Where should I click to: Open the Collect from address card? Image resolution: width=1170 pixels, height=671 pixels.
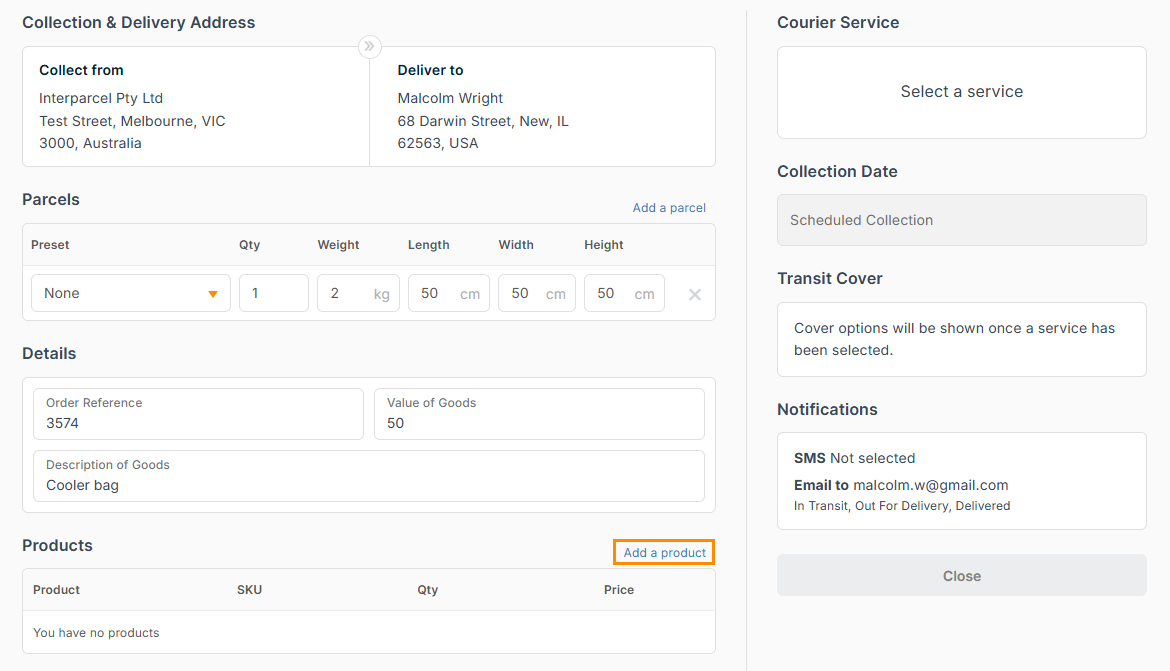196,107
